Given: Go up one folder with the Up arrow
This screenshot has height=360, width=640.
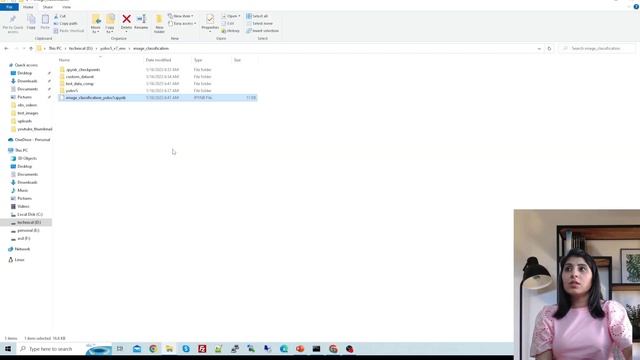Looking at the screenshot, I should click(x=31, y=49).
